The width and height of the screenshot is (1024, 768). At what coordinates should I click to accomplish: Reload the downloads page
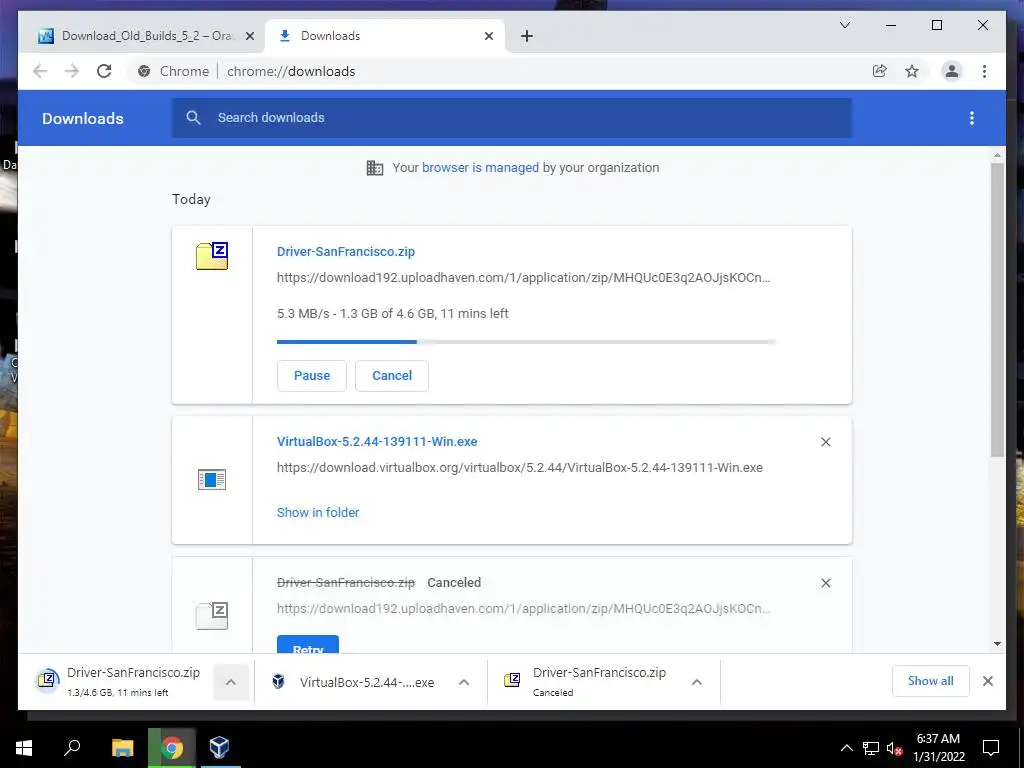click(x=104, y=71)
